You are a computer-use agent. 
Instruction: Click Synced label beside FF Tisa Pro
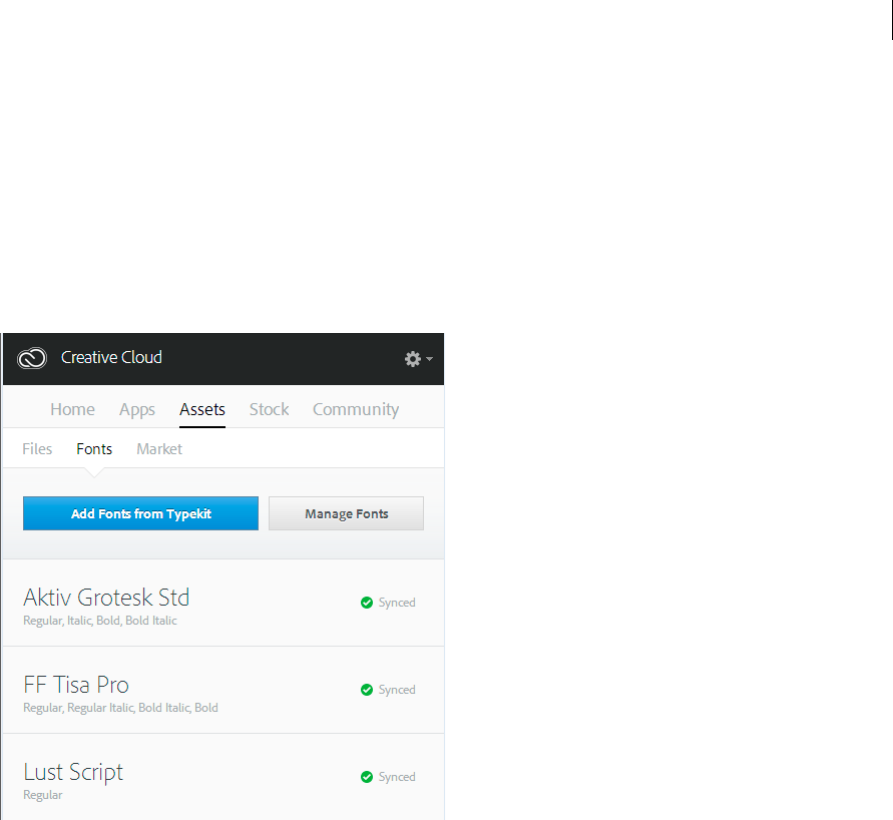point(397,690)
